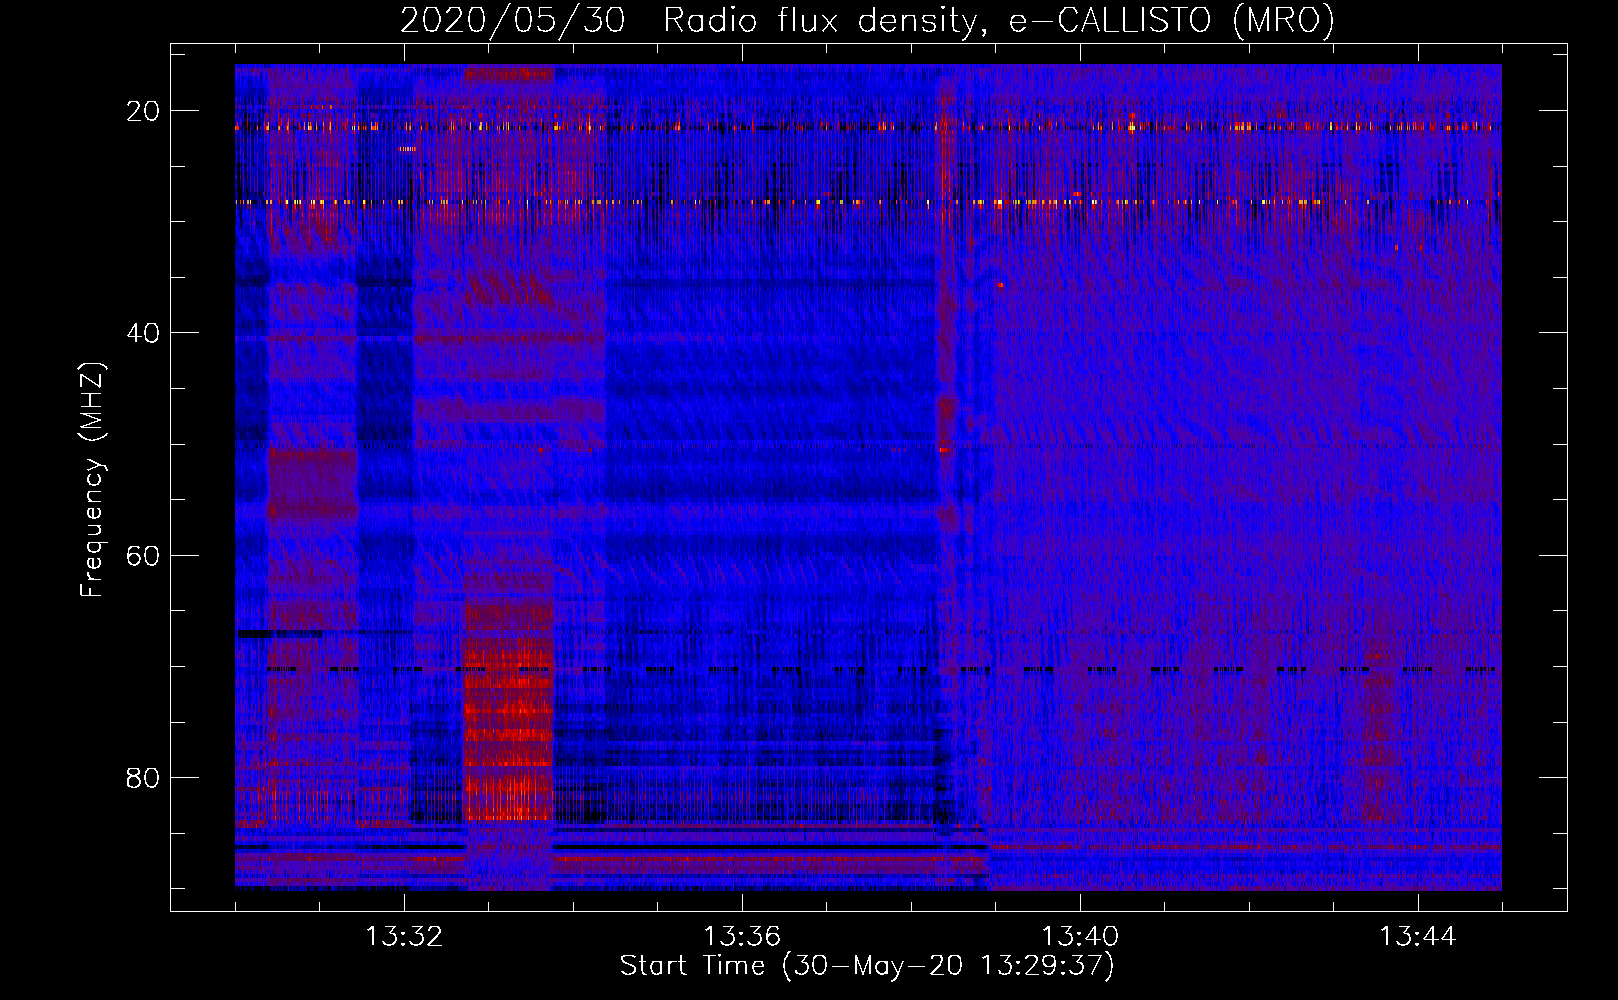Select the "Frequency (MHZ)" y-axis label

(x=92, y=479)
